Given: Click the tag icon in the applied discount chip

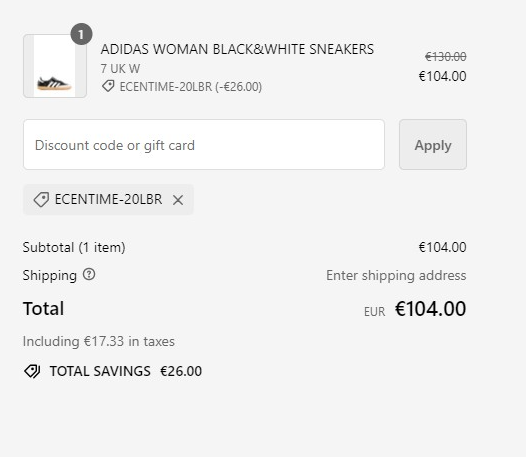Looking at the screenshot, I should pos(41,200).
